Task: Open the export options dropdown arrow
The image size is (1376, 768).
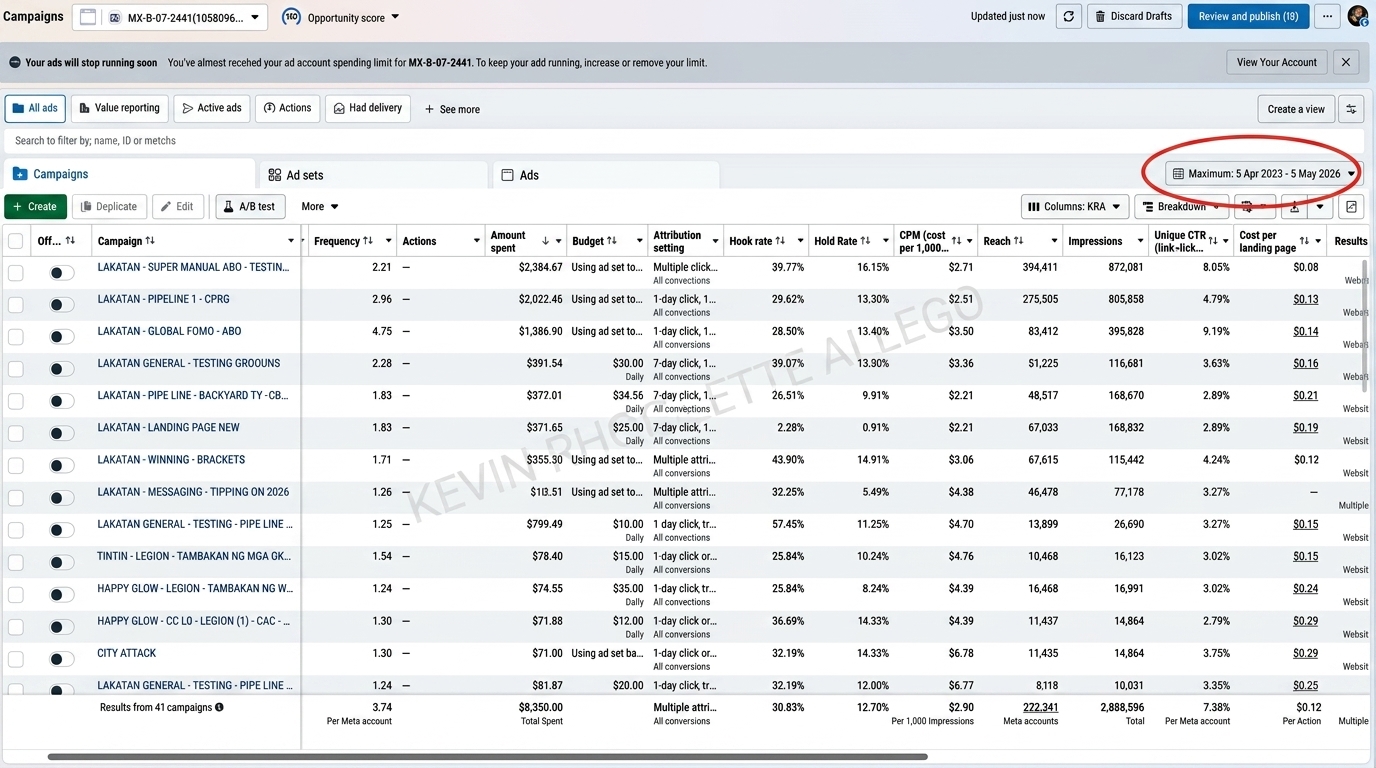Action: (1320, 207)
